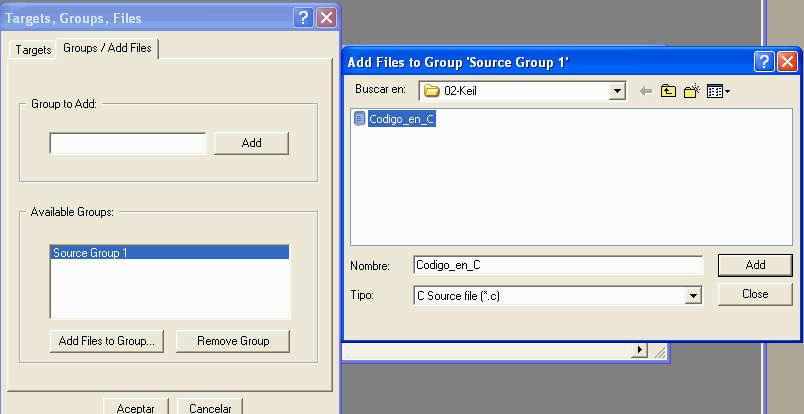This screenshot has height=414, width=804.
Task: Click into the Group to Add text field
Action: [x=128, y=143]
